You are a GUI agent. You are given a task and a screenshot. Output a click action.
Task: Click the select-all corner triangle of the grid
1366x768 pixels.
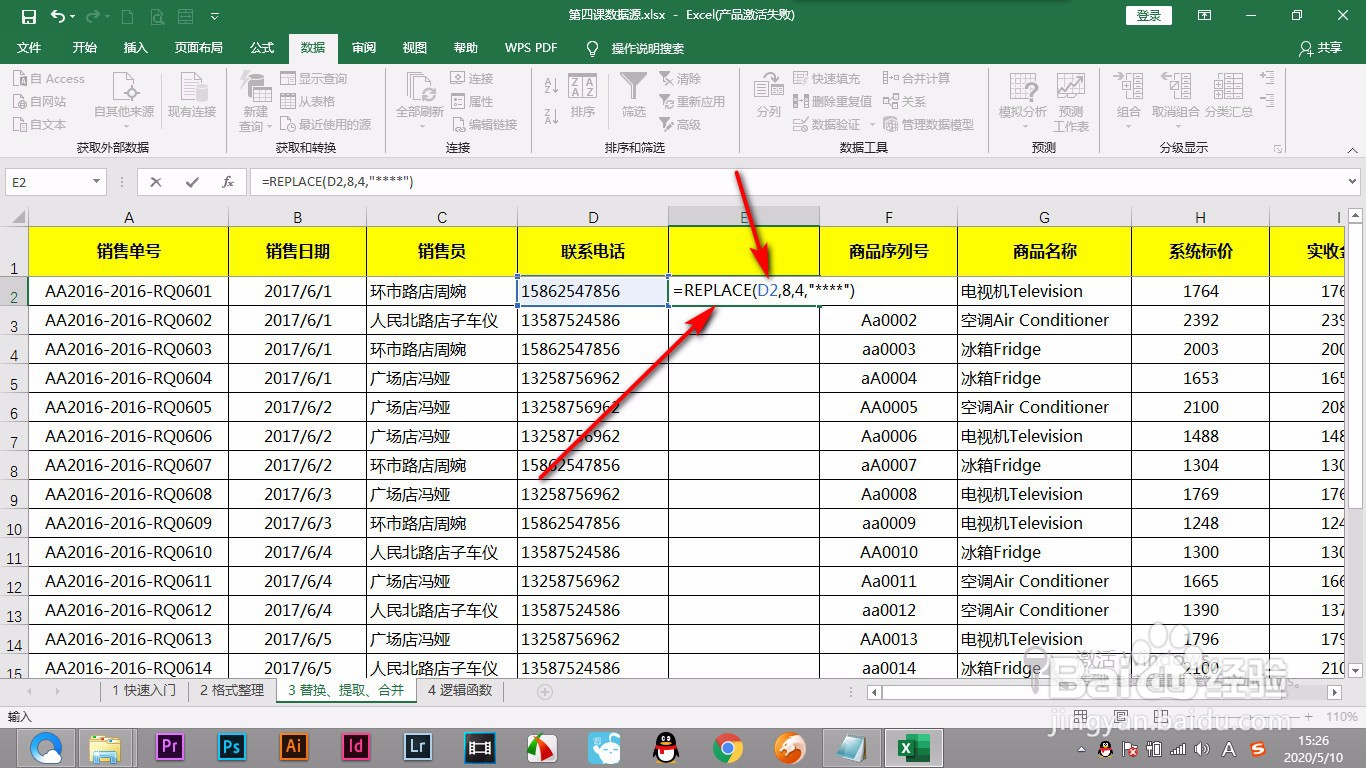click(x=18, y=217)
